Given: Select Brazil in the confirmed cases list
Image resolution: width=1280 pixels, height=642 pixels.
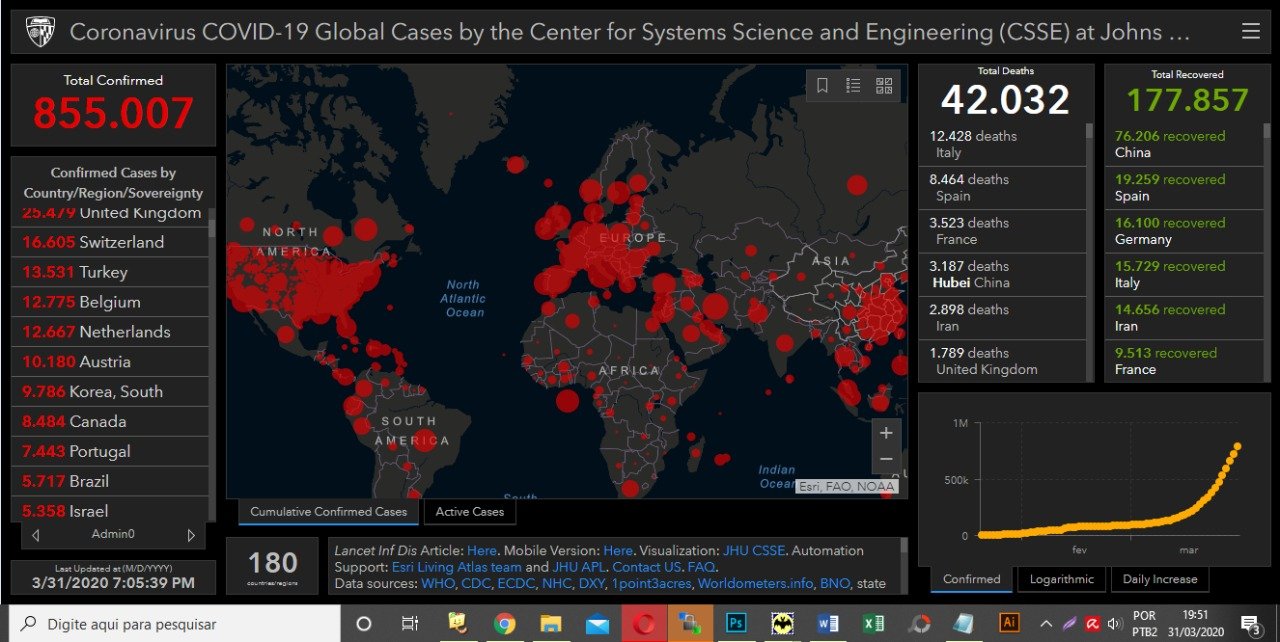Looking at the screenshot, I should coord(89,481).
